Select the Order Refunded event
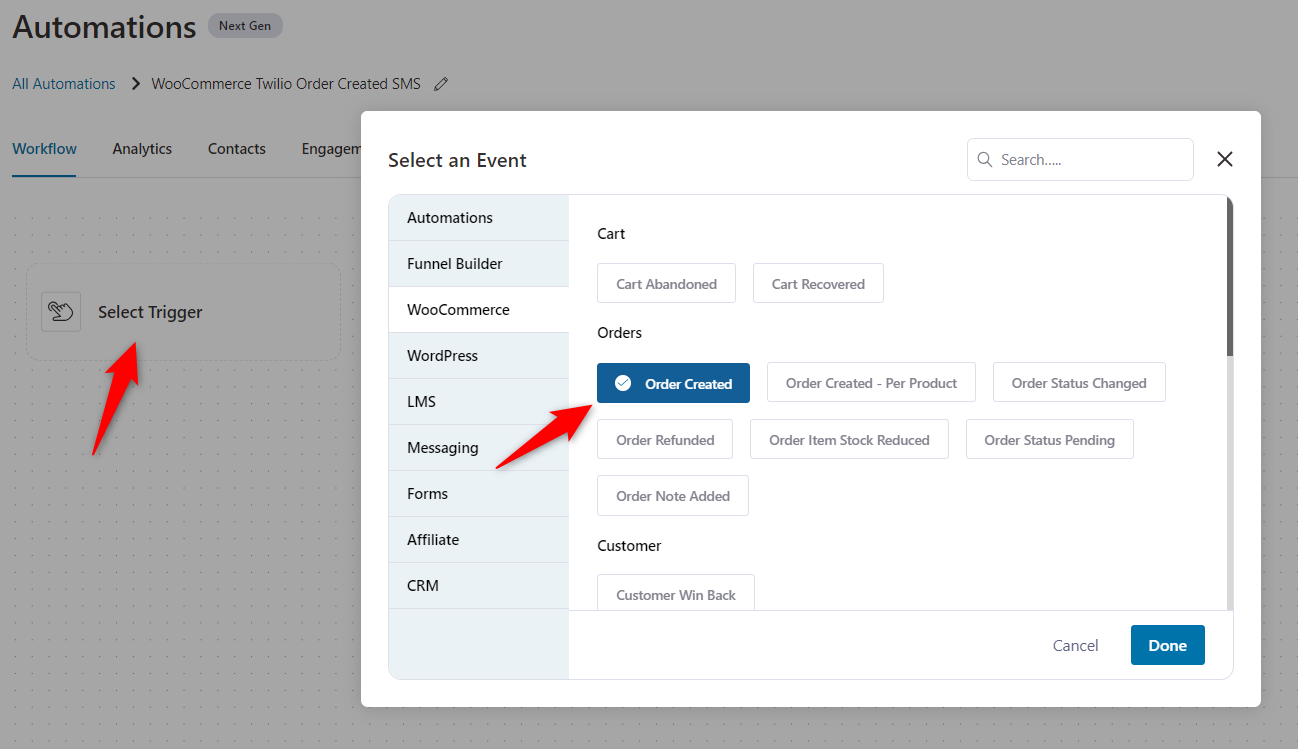The height and width of the screenshot is (749, 1298). [665, 440]
